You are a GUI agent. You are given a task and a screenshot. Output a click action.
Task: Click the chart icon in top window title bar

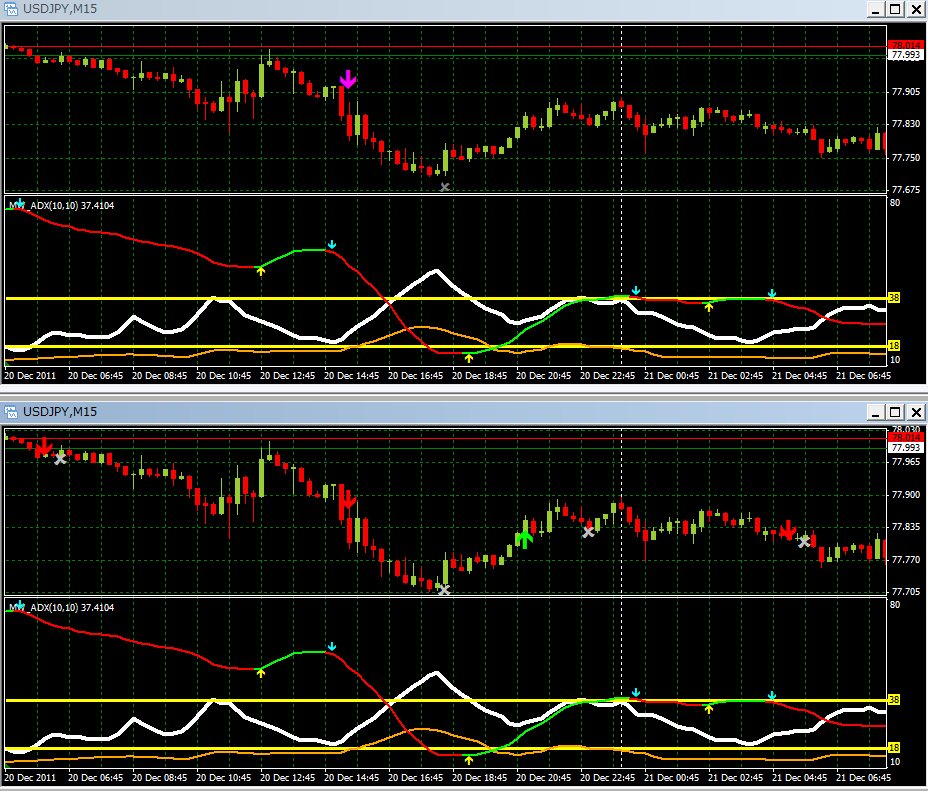[x=11, y=9]
